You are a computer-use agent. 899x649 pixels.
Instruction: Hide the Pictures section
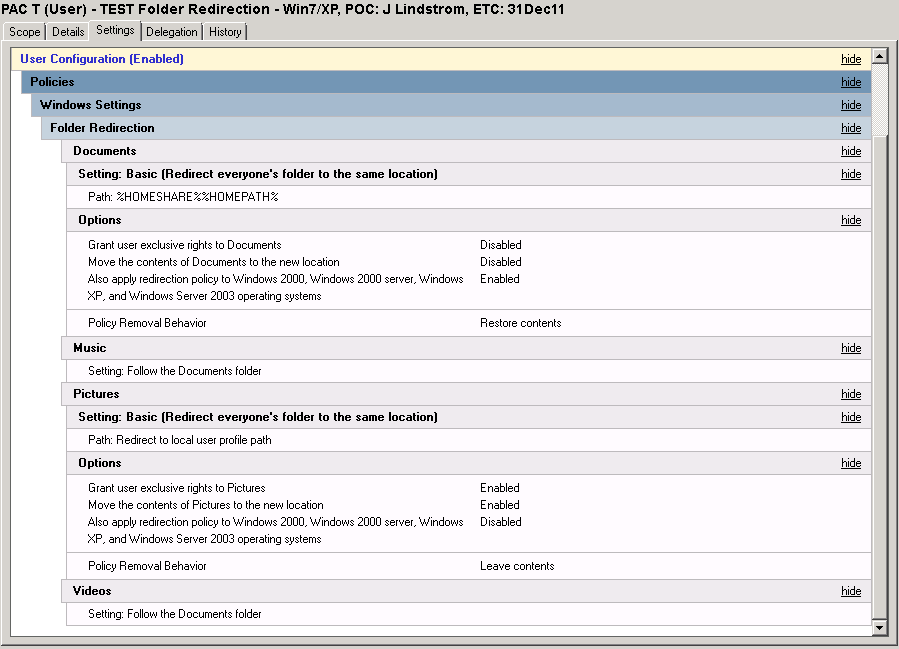[x=850, y=393]
